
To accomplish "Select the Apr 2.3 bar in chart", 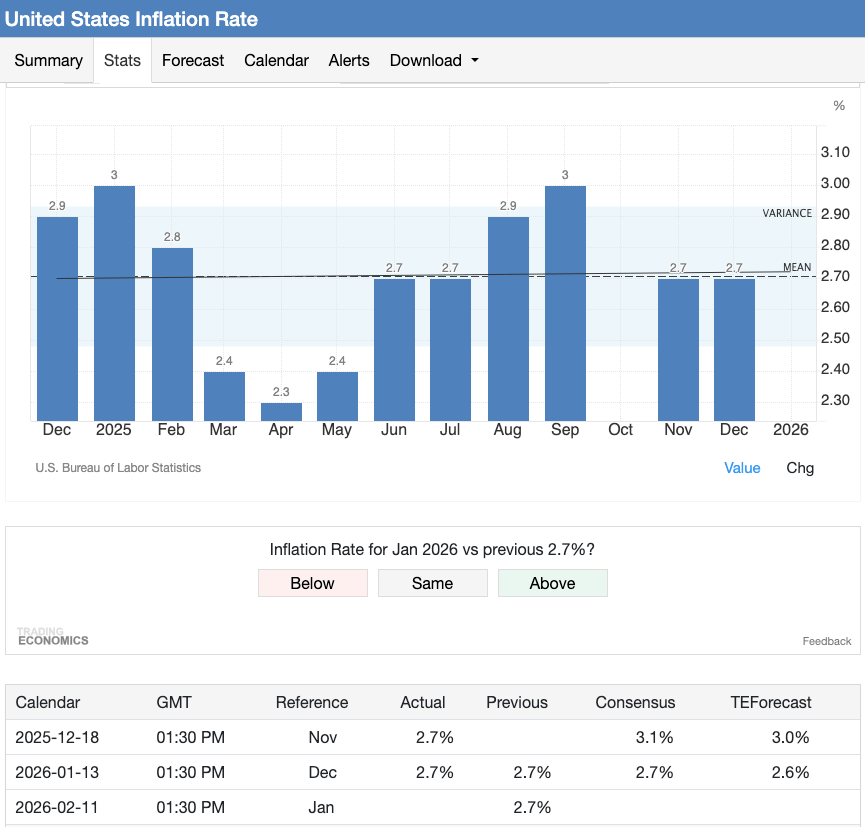I will click(x=281, y=411).
